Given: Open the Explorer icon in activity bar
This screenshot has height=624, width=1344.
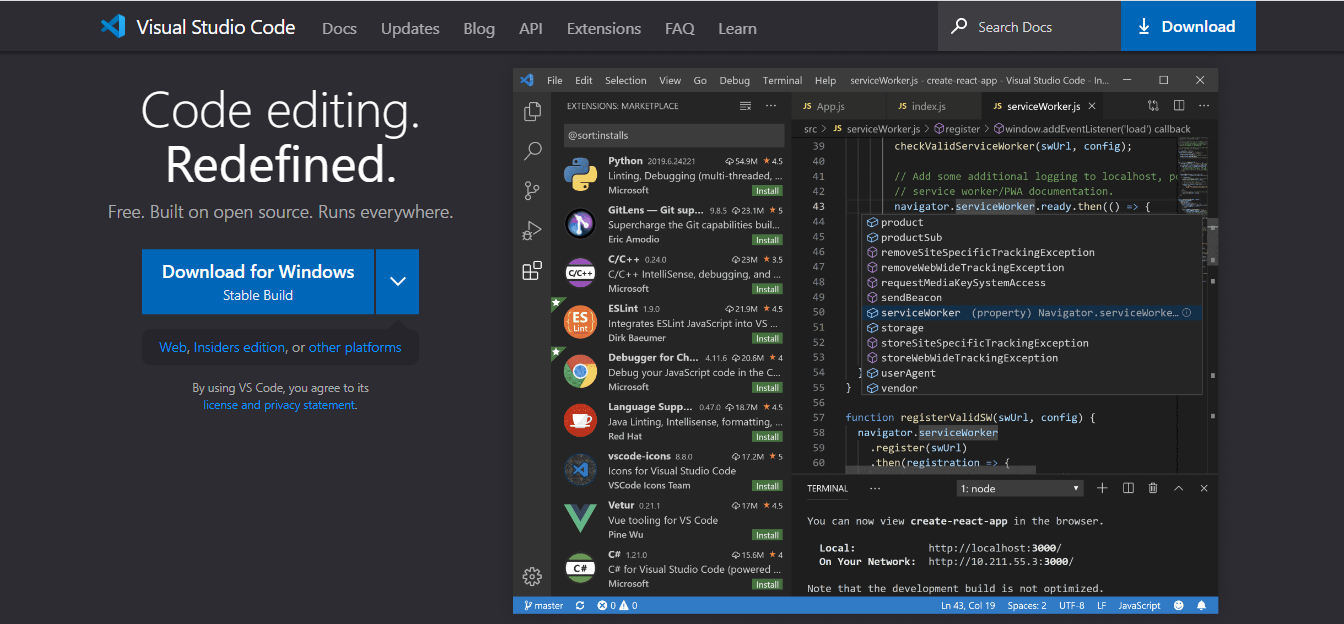Looking at the screenshot, I should click(x=532, y=112).
